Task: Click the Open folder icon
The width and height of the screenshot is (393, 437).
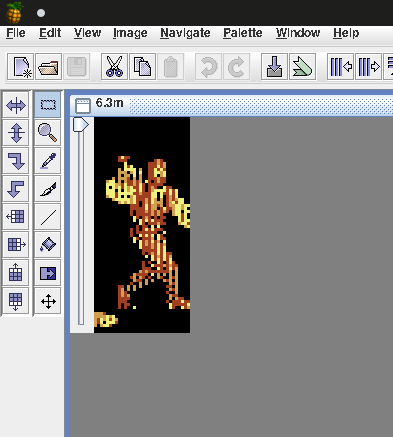Action: (49, 66)
